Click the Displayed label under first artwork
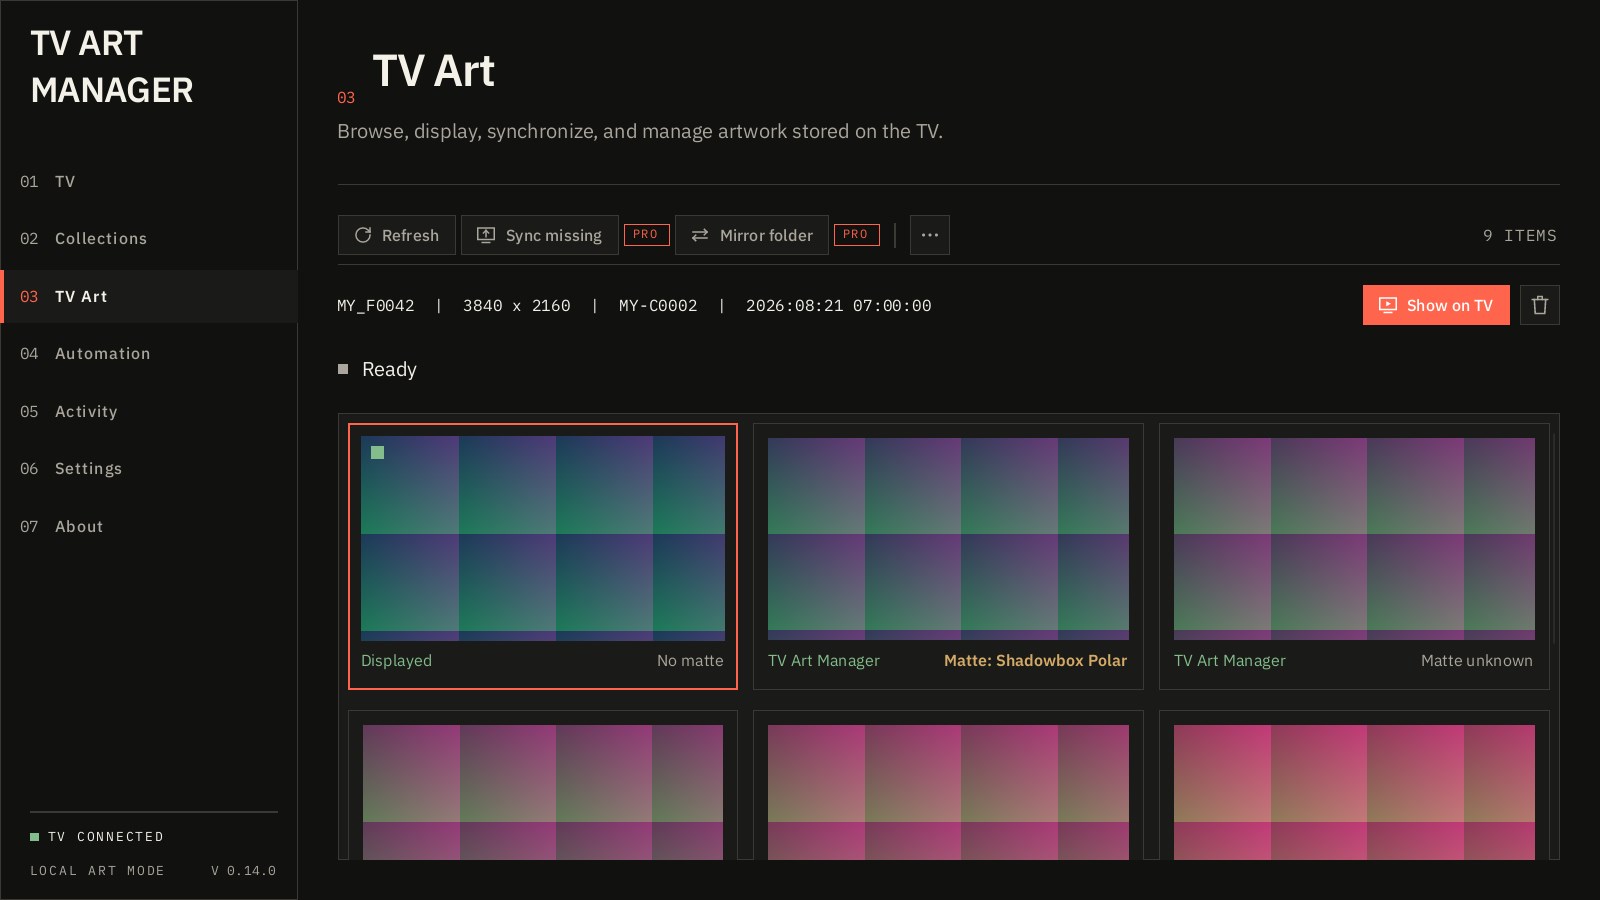 [396, 661]
